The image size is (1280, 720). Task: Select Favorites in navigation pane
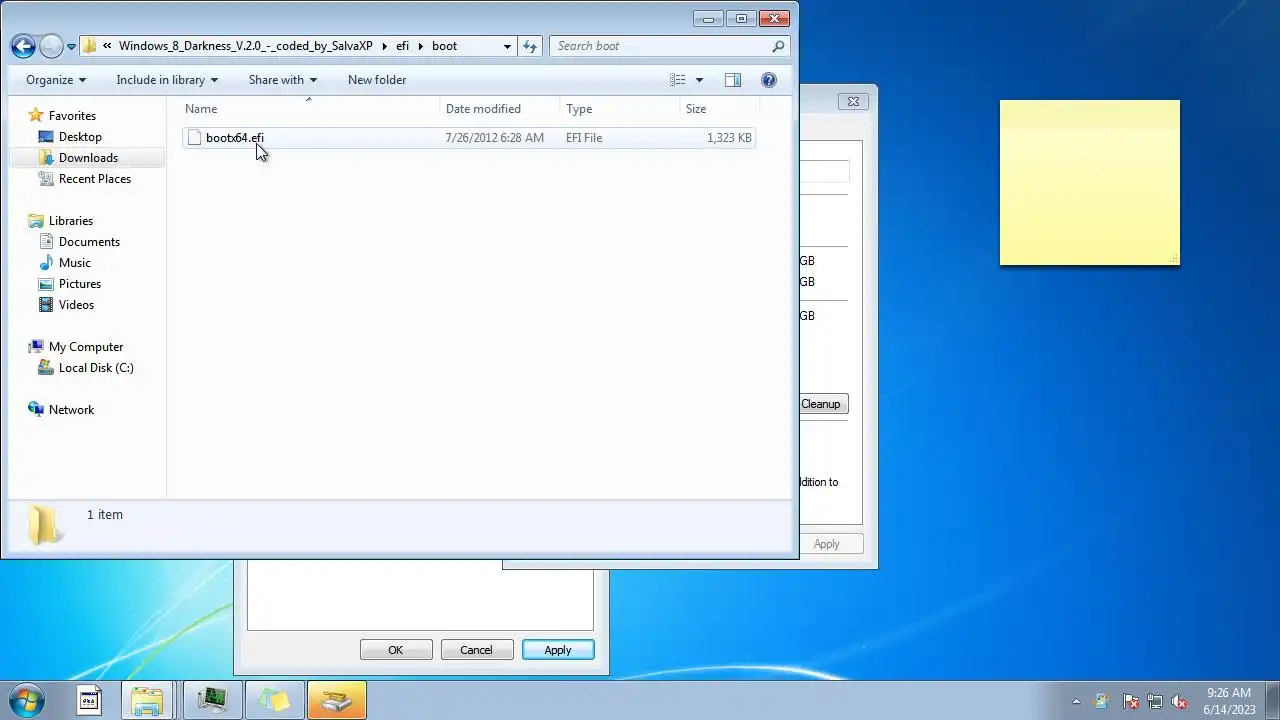tap(72, 116)
